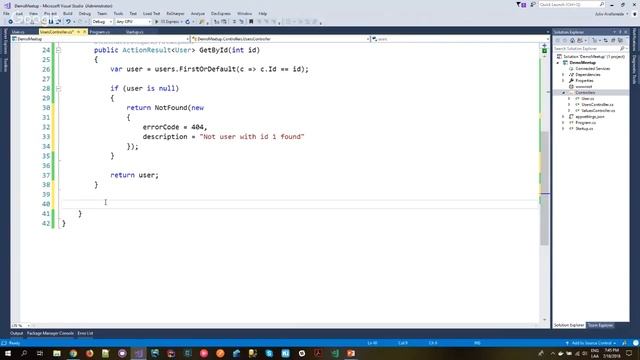The height and width of the screenshot is (360, 640).
Task: Click the Undo toolbar icon
Action: point(68,22)
